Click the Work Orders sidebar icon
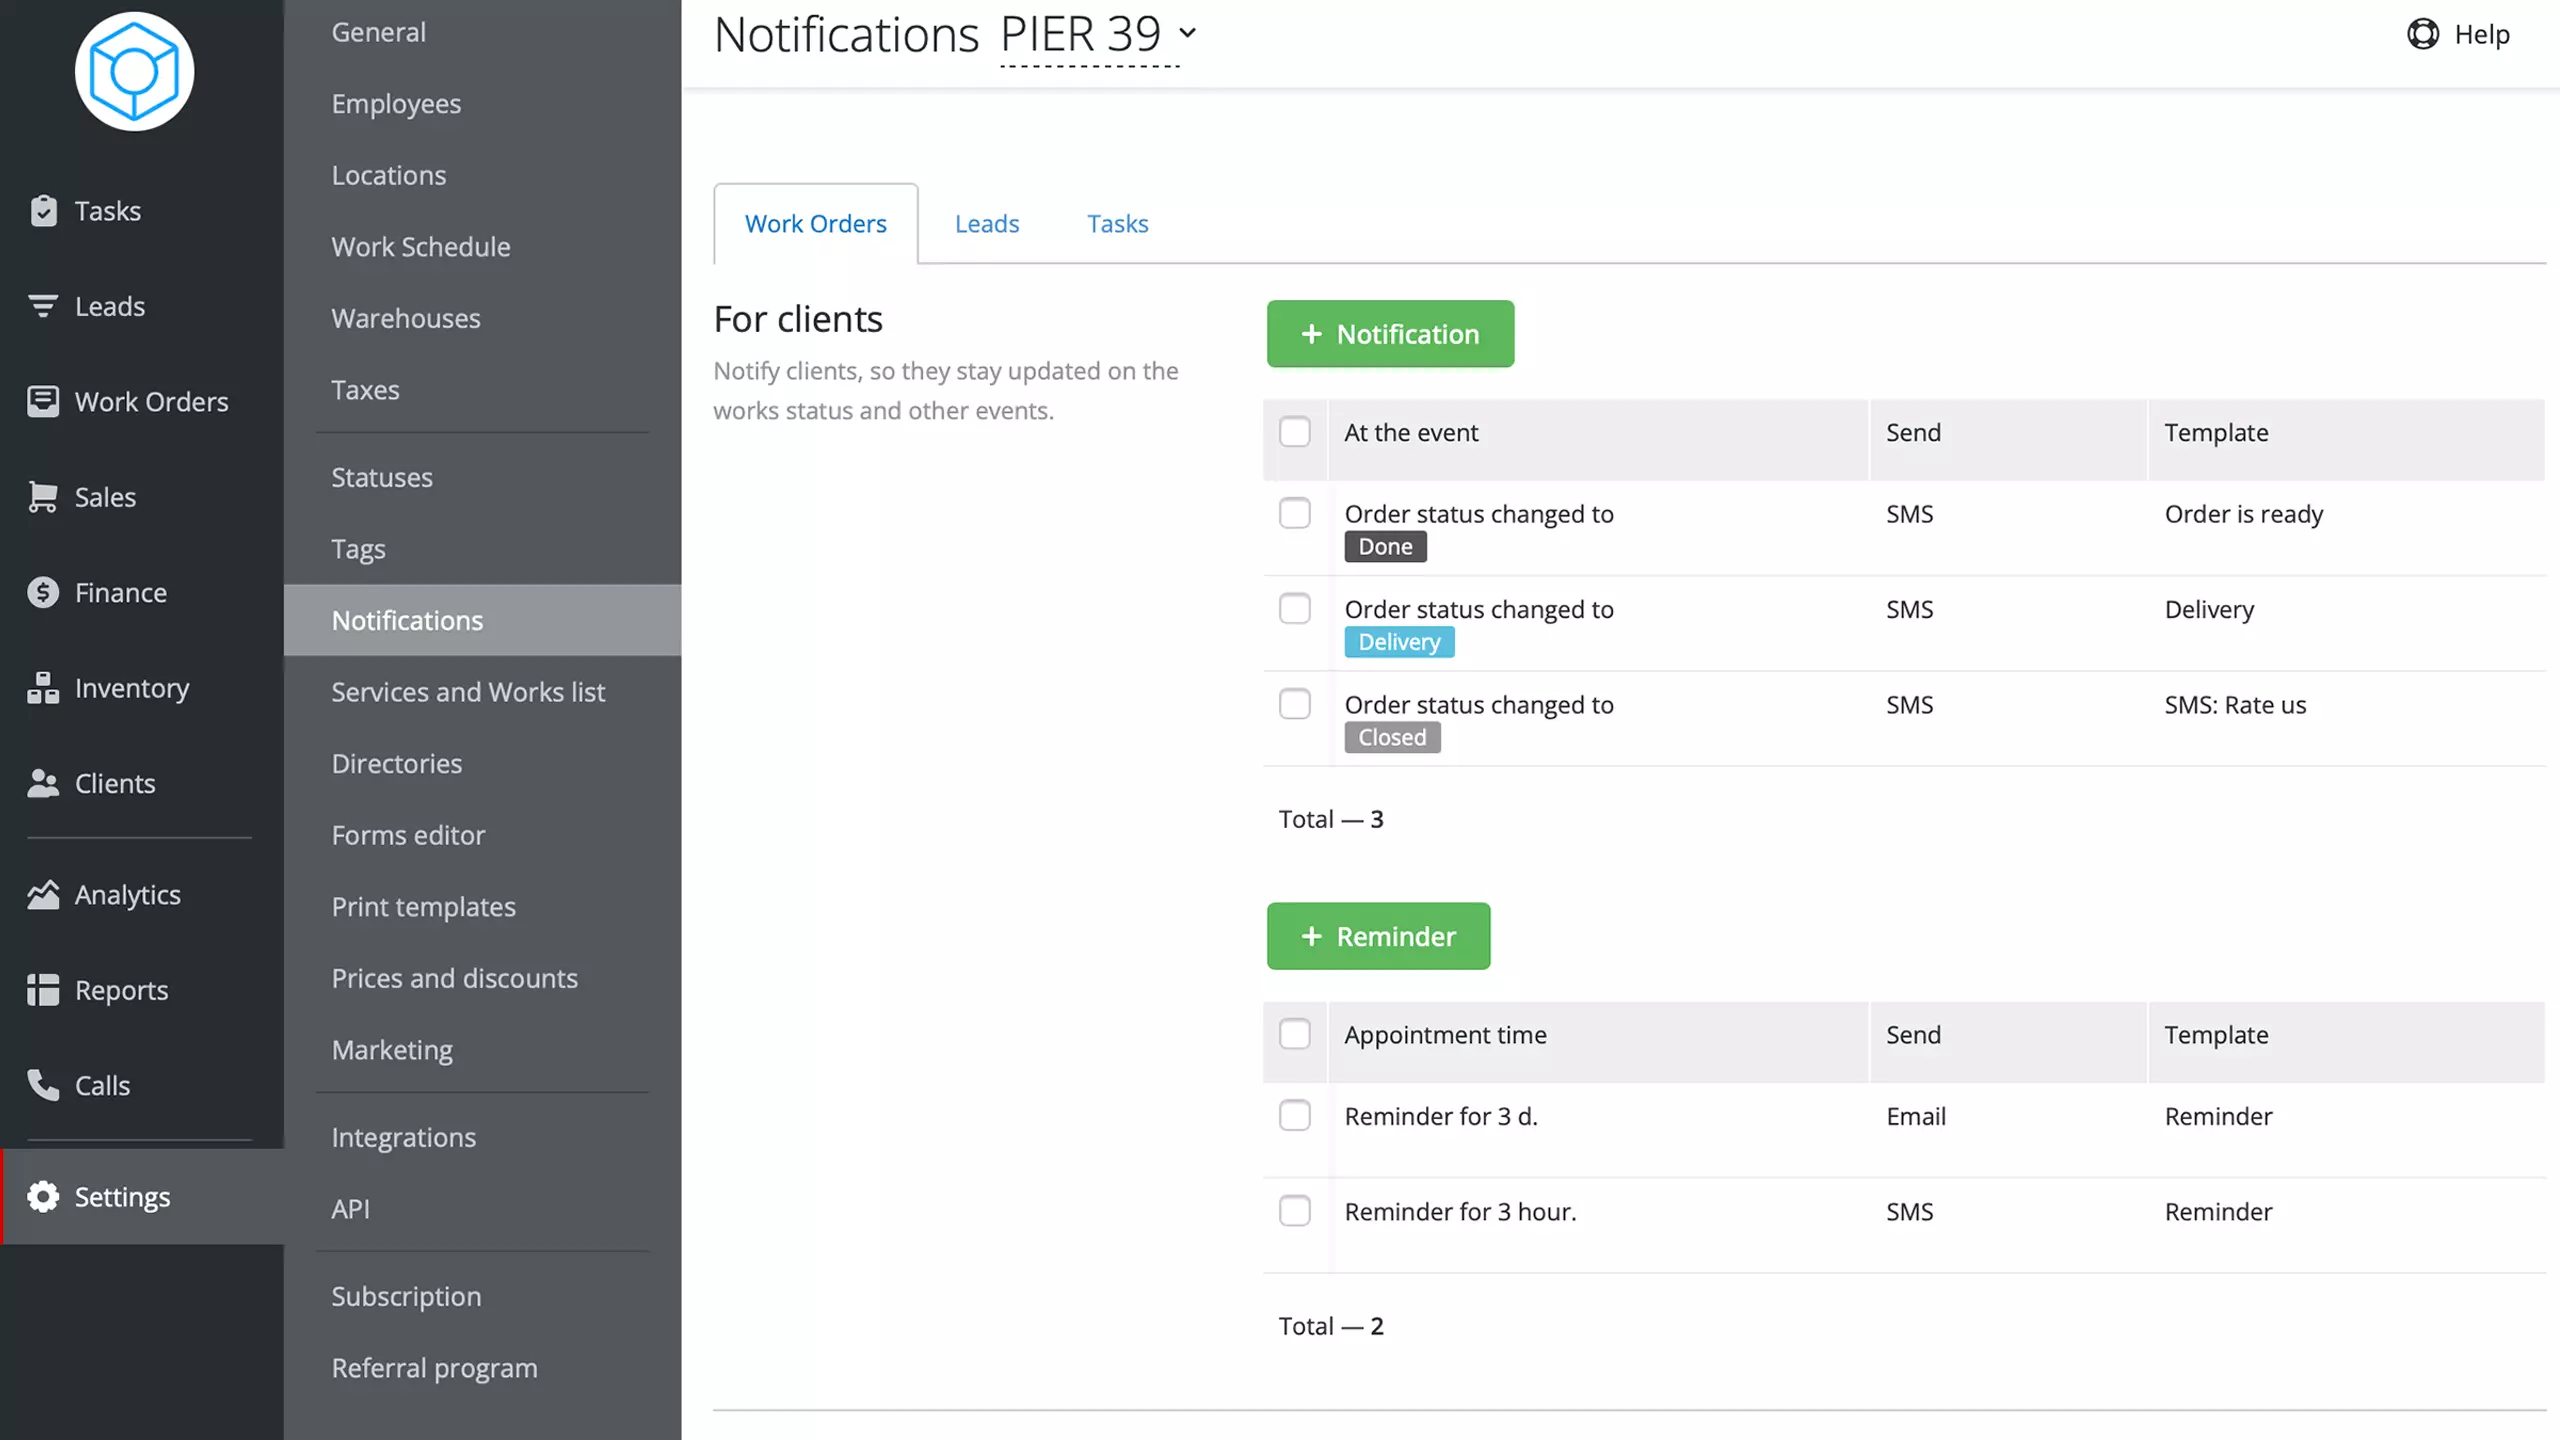 (42, 401)
